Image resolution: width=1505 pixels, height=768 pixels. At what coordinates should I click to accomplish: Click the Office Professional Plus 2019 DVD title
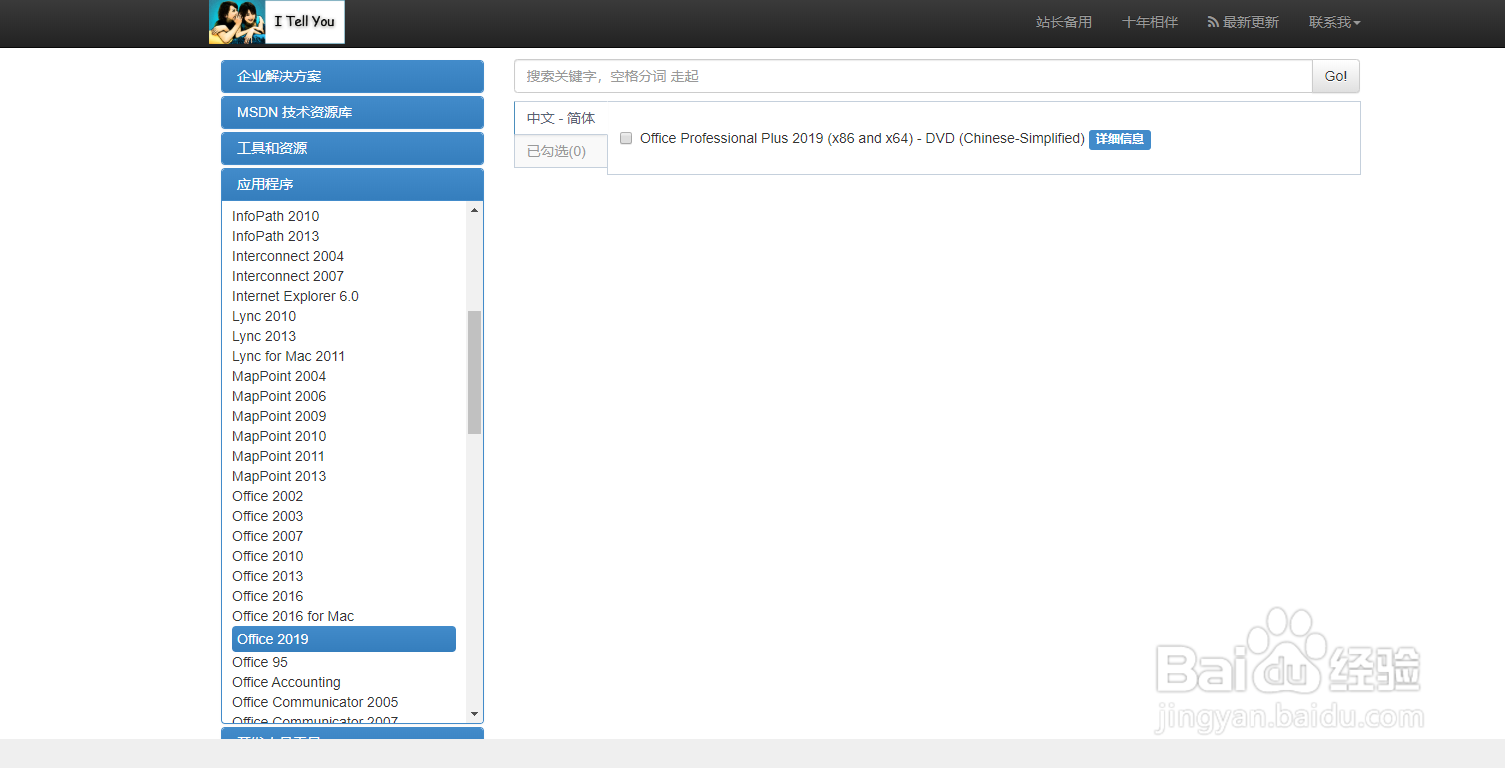tap(862, 138)
